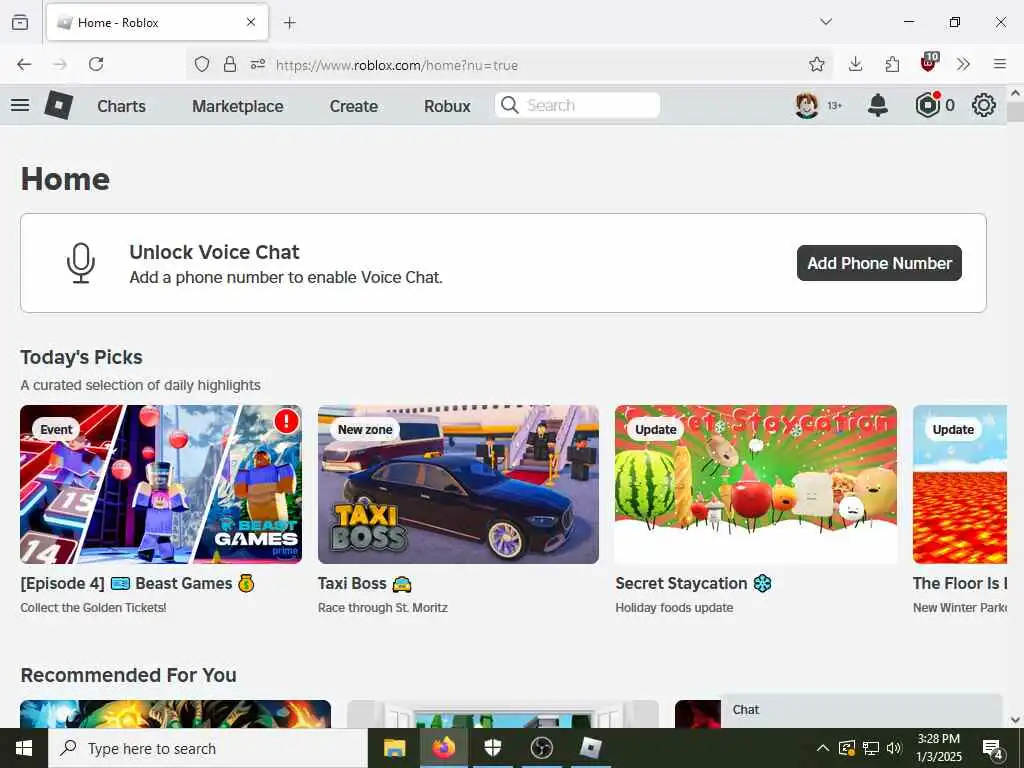Show hidden system tray icons
Image resolution: width=1024 pixels, height=768 pixels.
pyautogui.click(x=823, y=748)
